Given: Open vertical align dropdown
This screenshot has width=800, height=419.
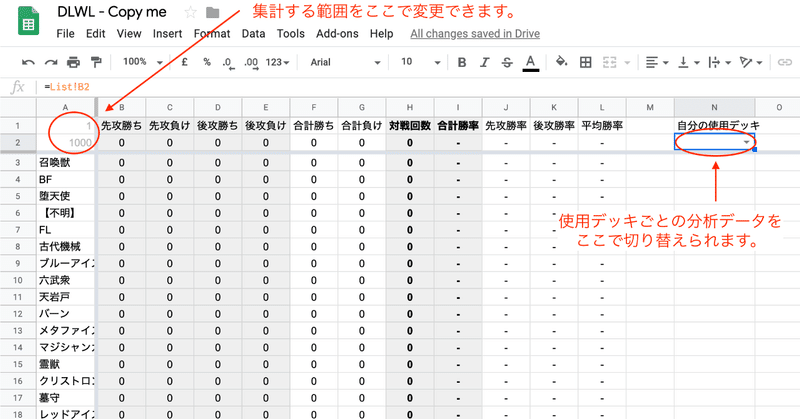Looking at the screenshot, I should tap(688, 62).
